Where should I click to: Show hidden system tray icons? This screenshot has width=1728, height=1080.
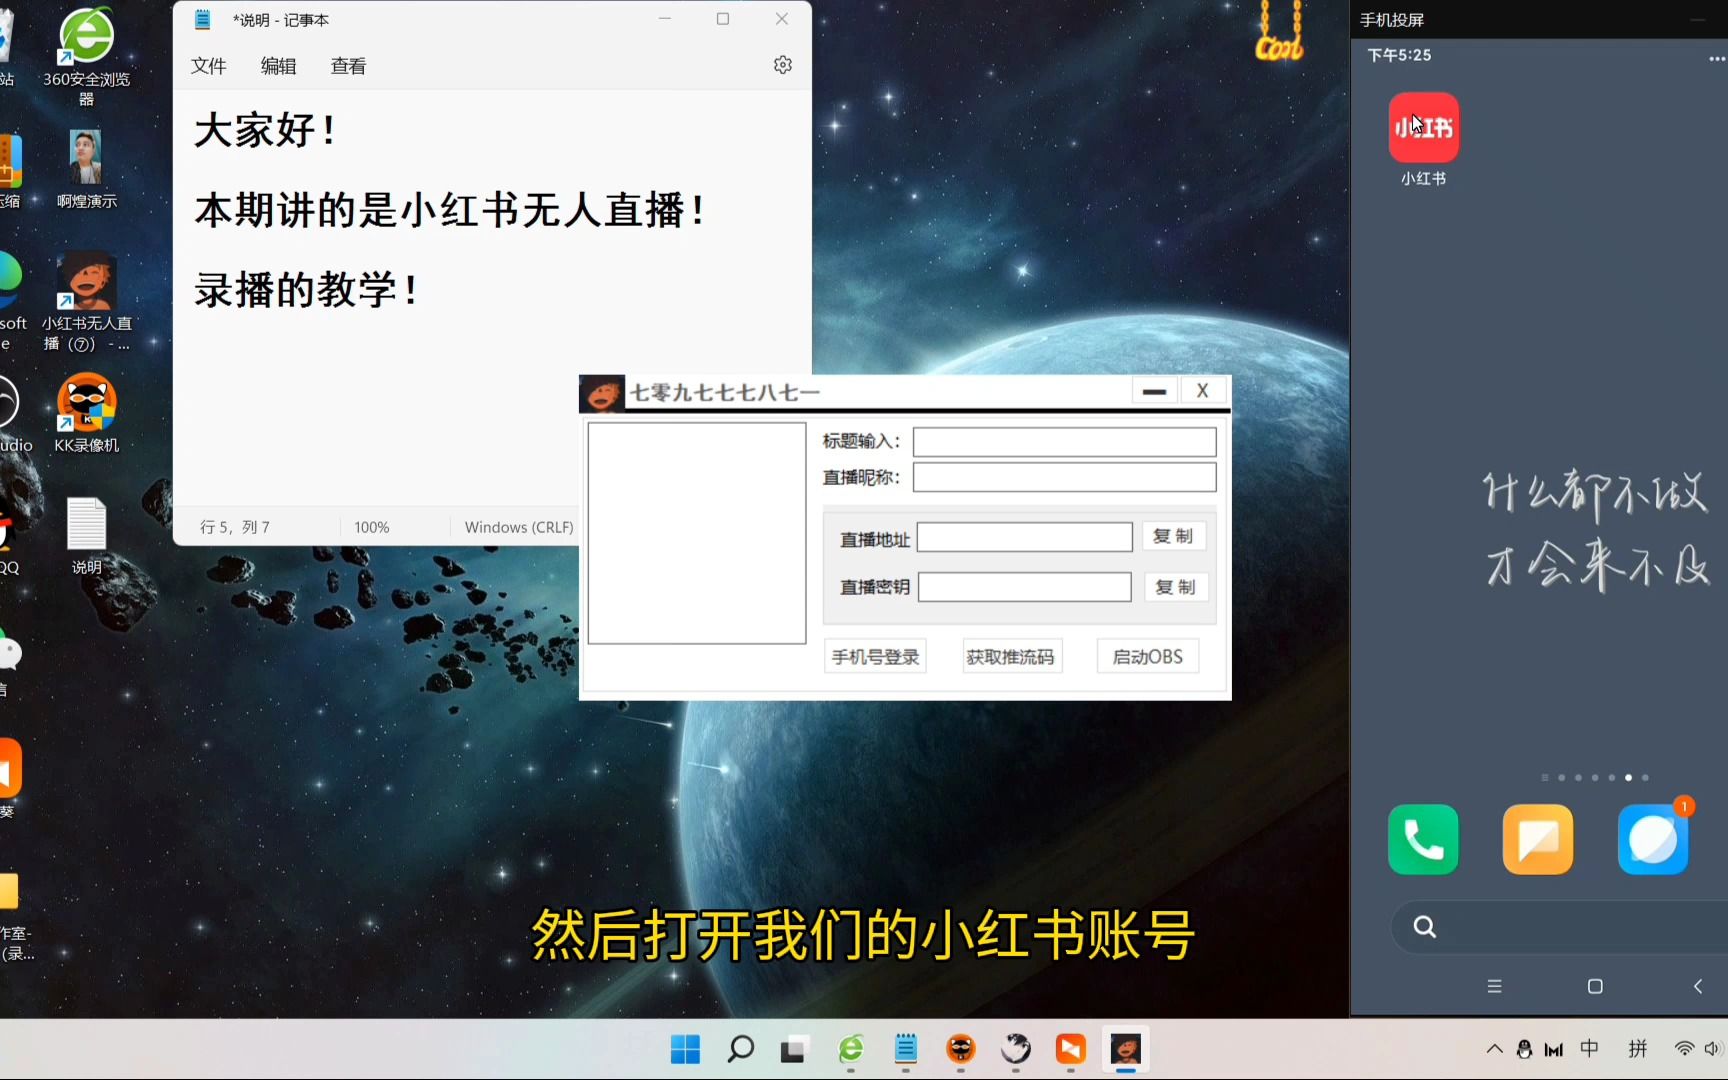point(1495,1049)
